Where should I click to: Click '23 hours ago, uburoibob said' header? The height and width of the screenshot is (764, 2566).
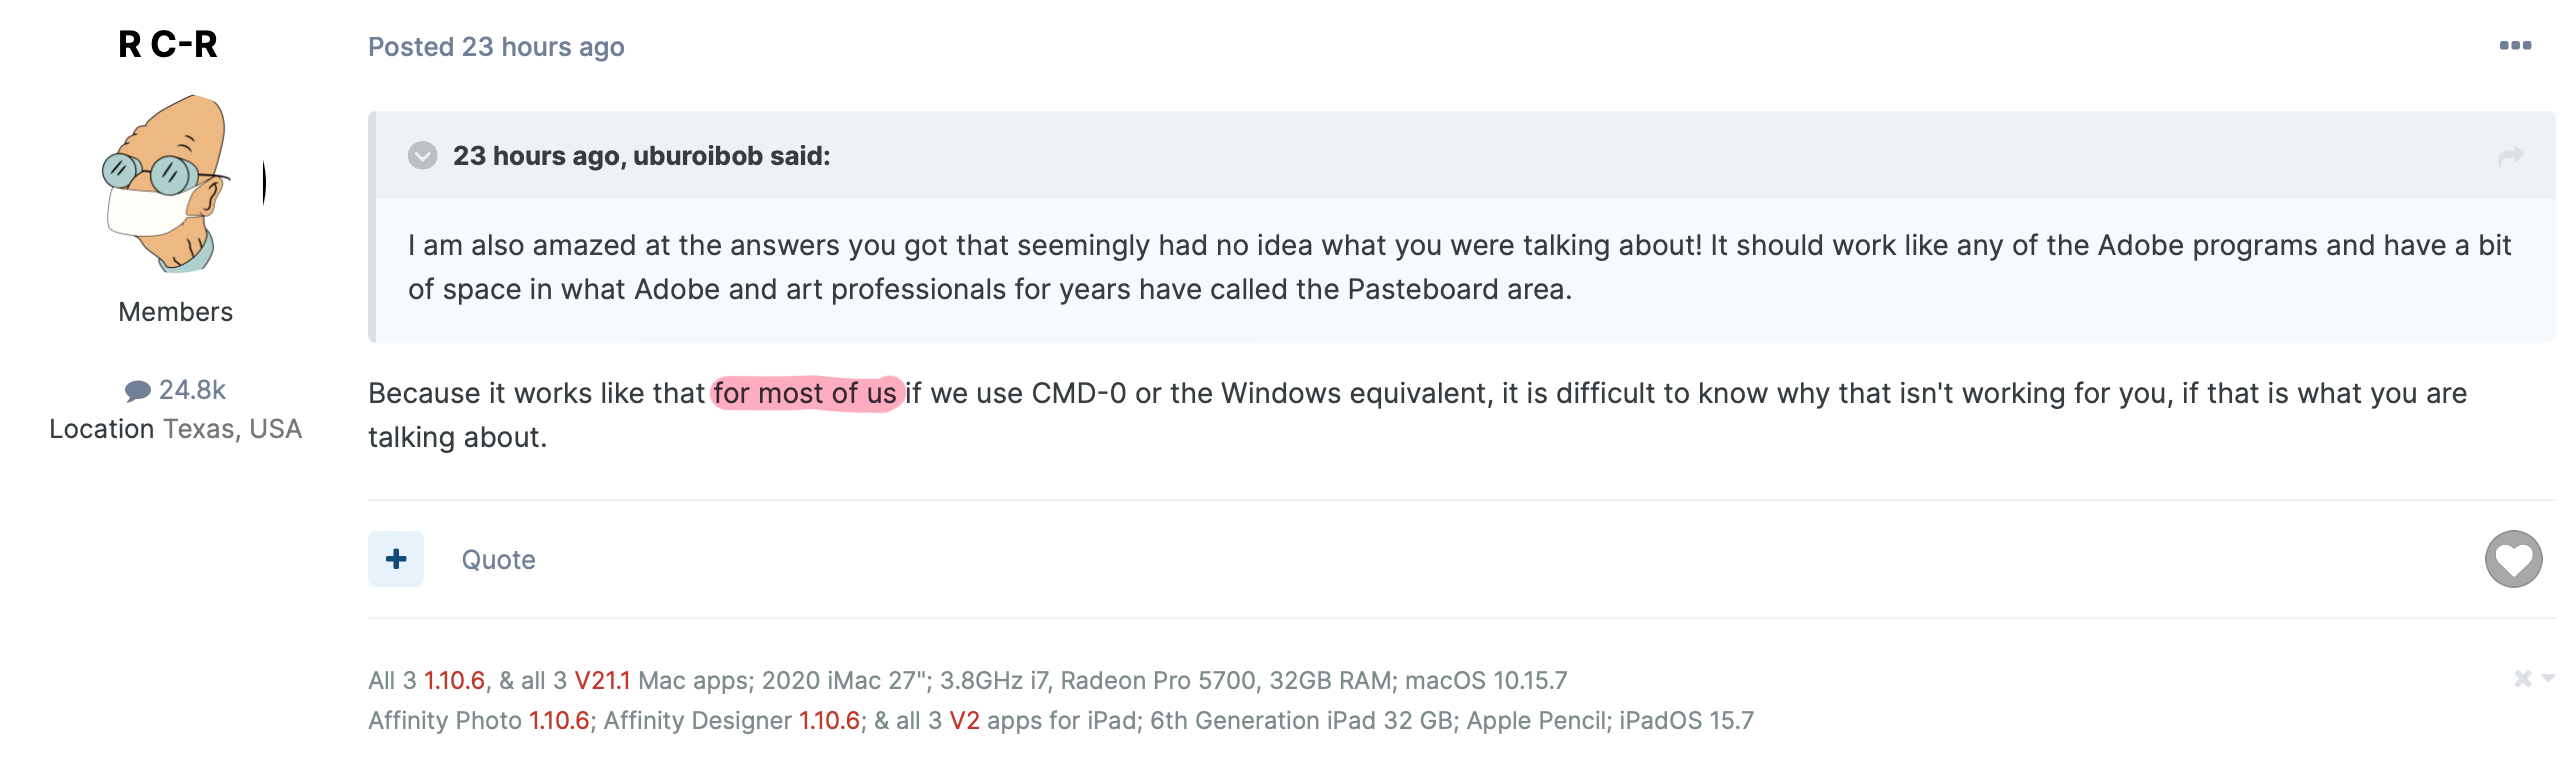click(x=641, y=156)
